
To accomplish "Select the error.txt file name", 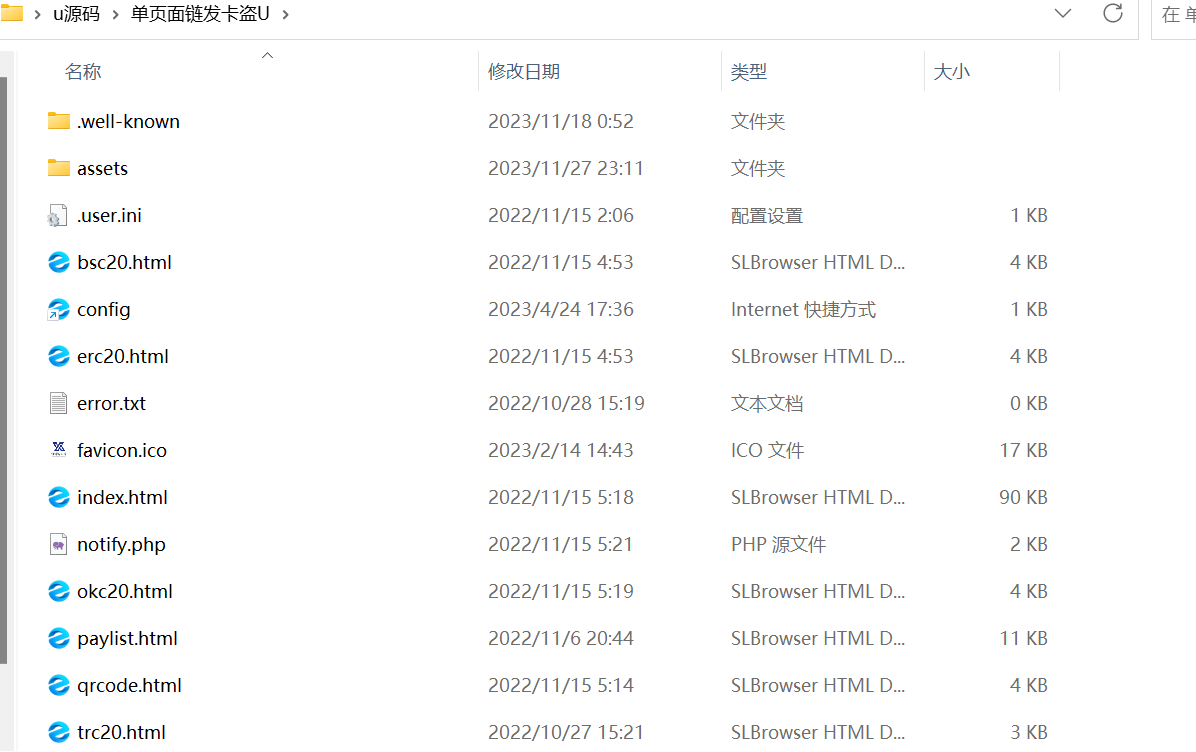I will point(111,403).
